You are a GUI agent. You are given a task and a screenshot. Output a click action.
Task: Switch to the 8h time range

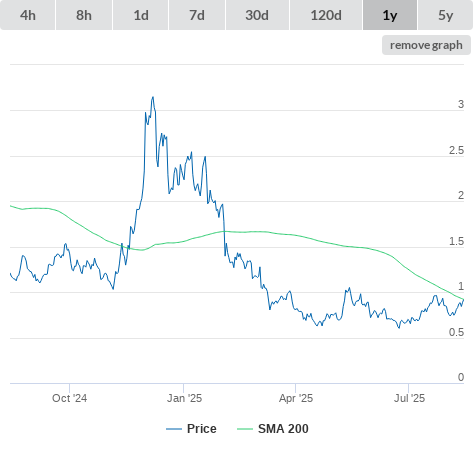coord(84,15)
